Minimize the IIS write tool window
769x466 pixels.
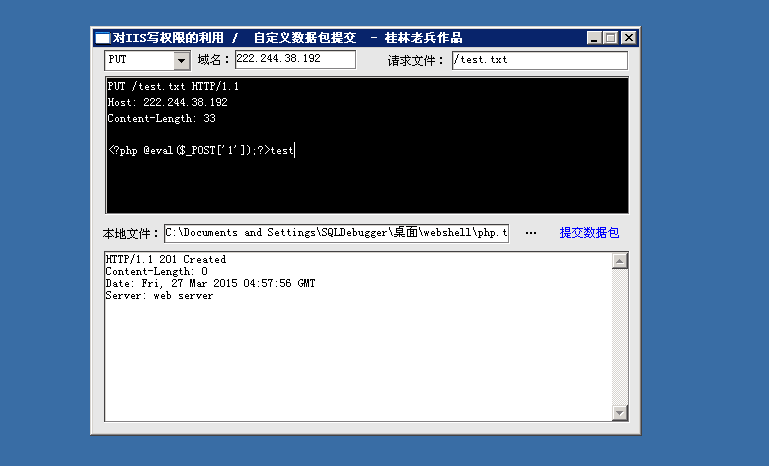(x=594, y=38)
